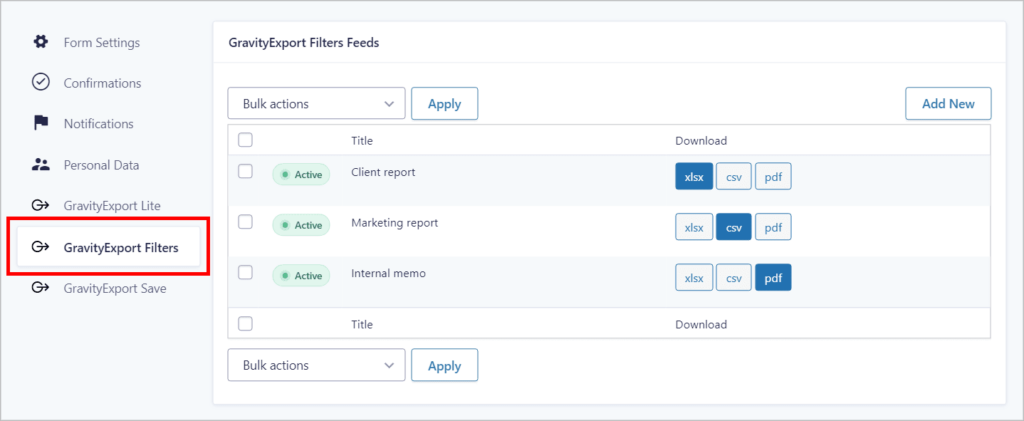Viewport: 1024px width, 421px height.
Task: Open the bottom Bulk actions dropdown
Action: tap(317, 365)
